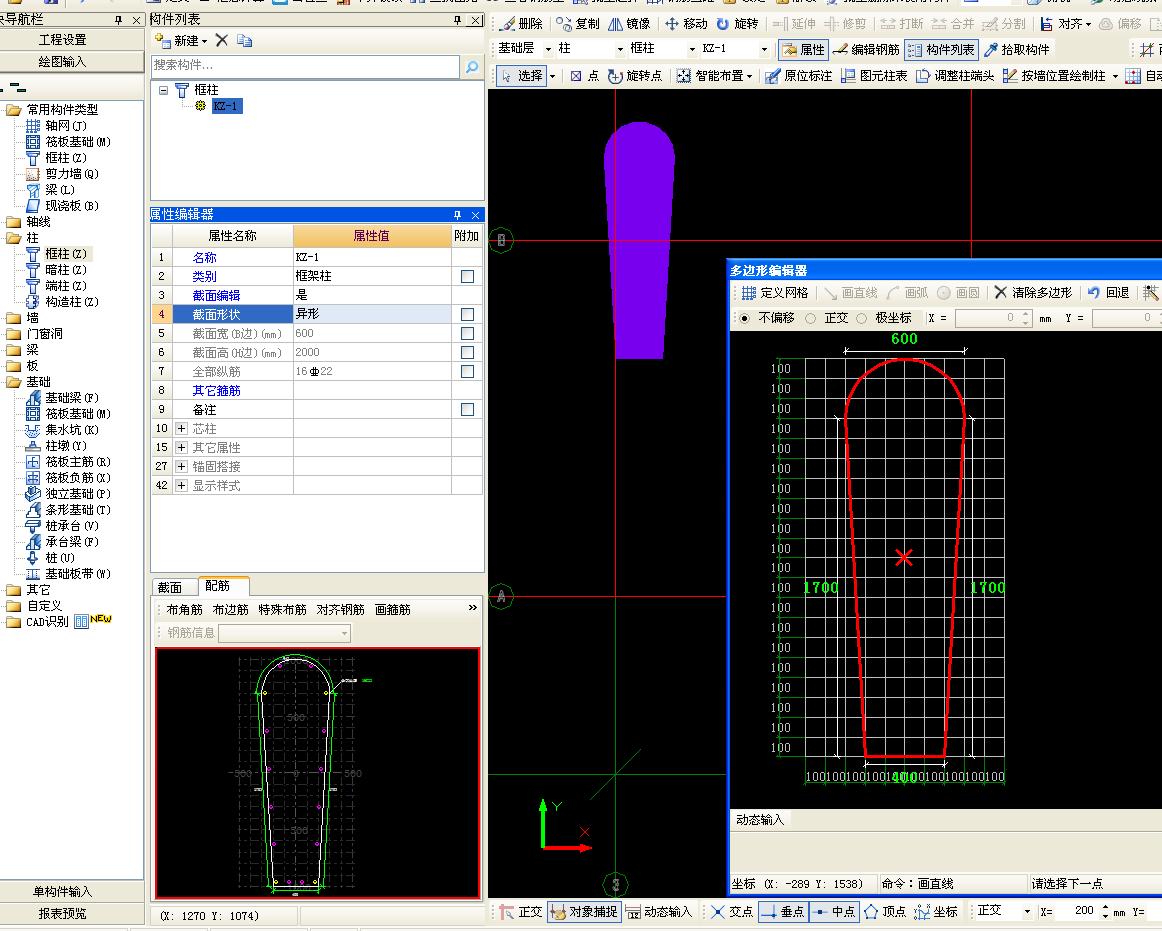Expand the 其它属性 property group
This screenshot has width=1162, height=931.
click(182, 448)
